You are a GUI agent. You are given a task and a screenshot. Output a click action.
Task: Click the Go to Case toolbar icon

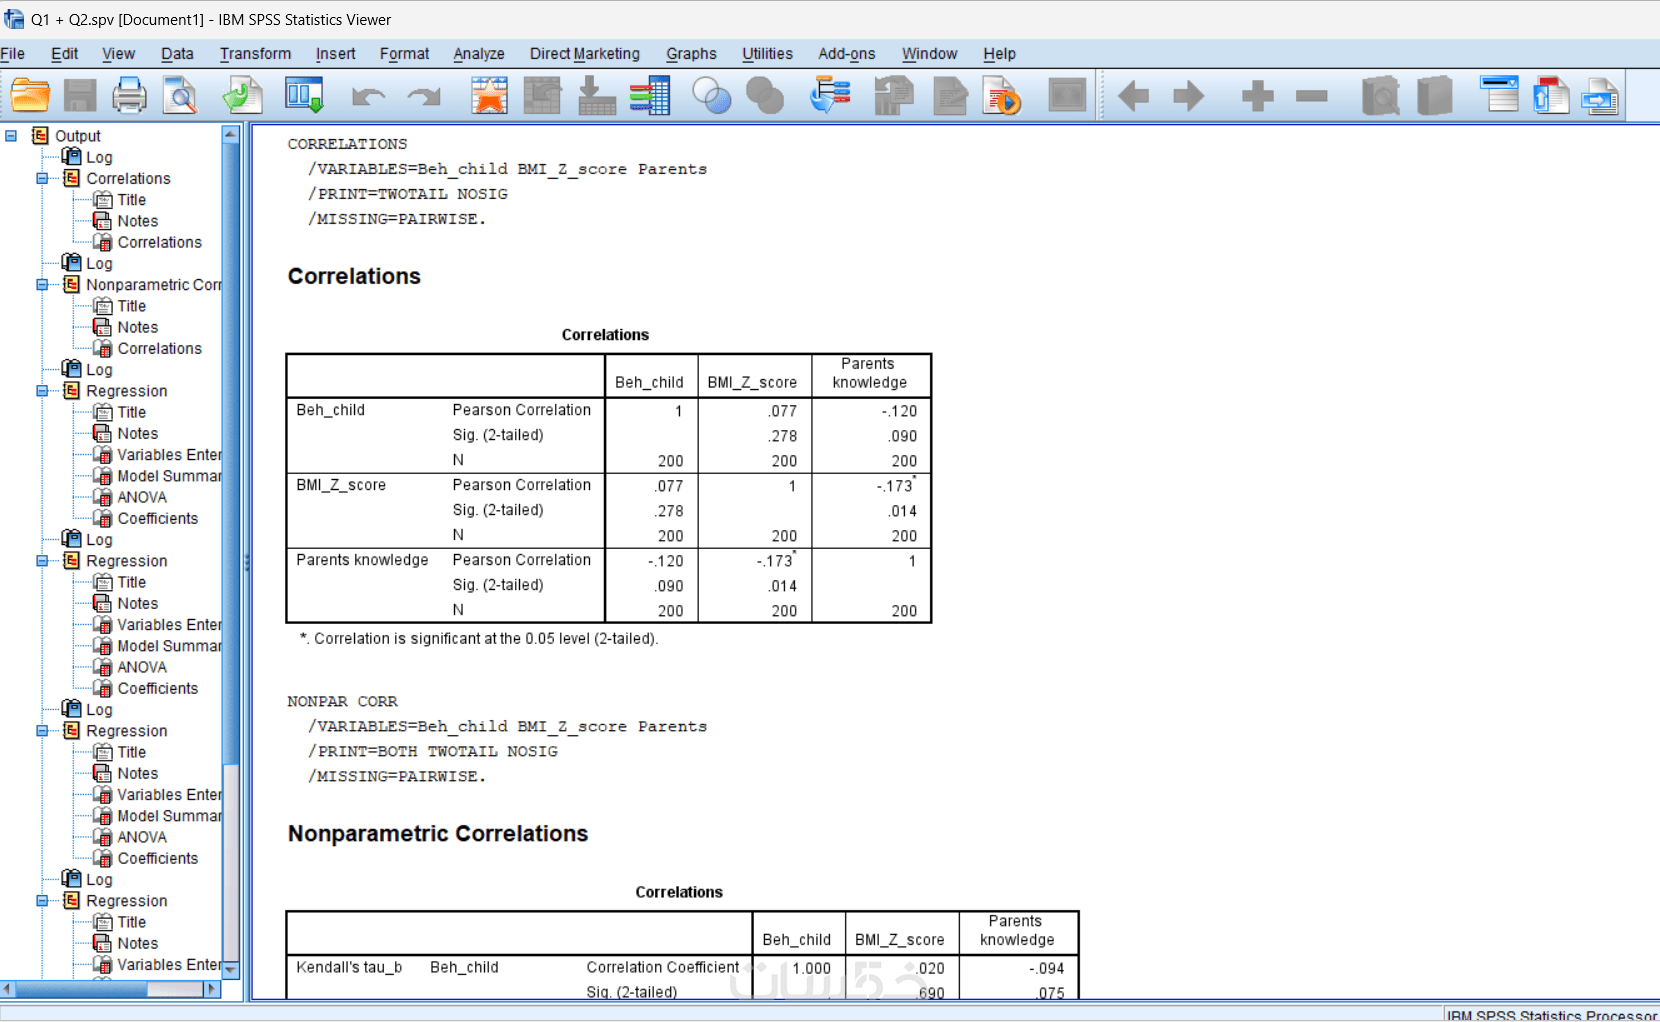(542, 96)
